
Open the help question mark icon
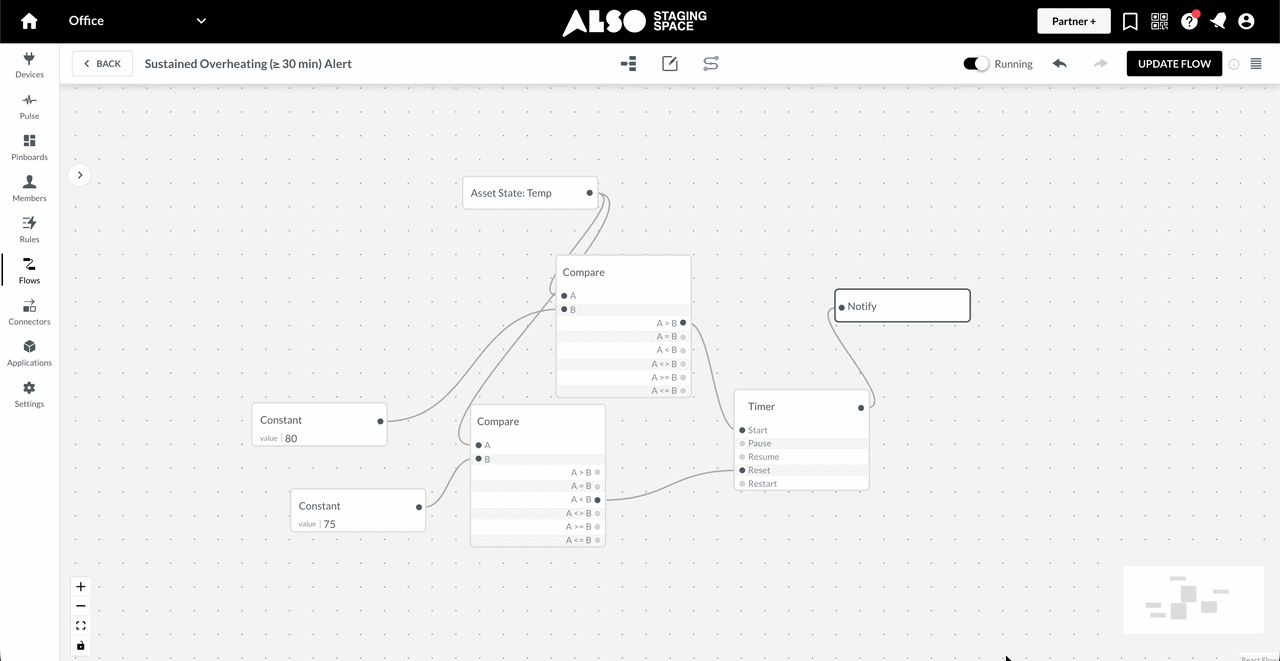click(x=1189, y=21)
